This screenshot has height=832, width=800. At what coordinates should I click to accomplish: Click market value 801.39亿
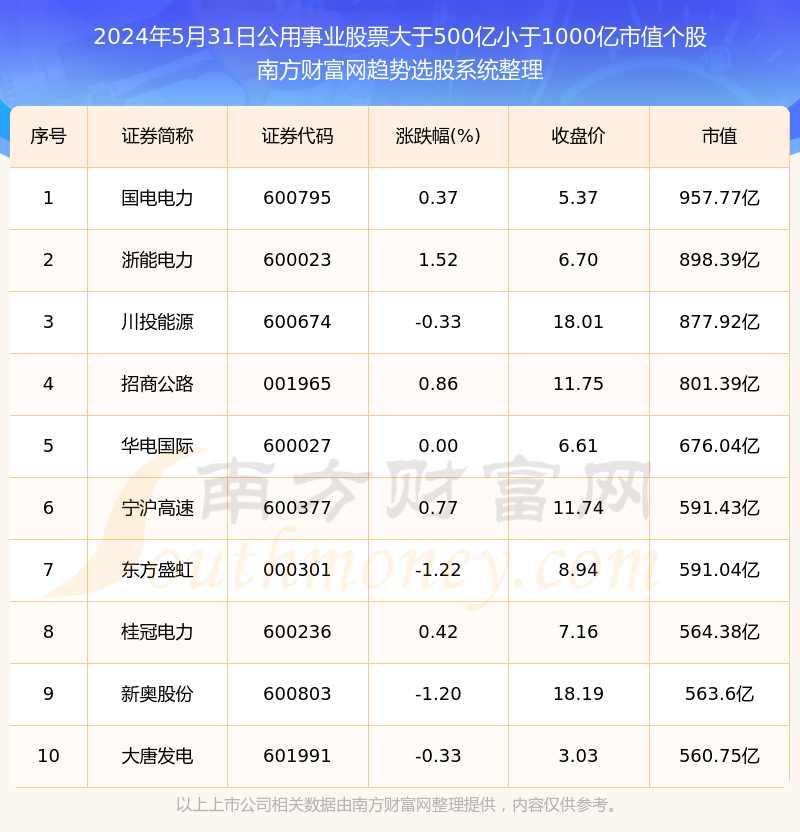point(719,384)
